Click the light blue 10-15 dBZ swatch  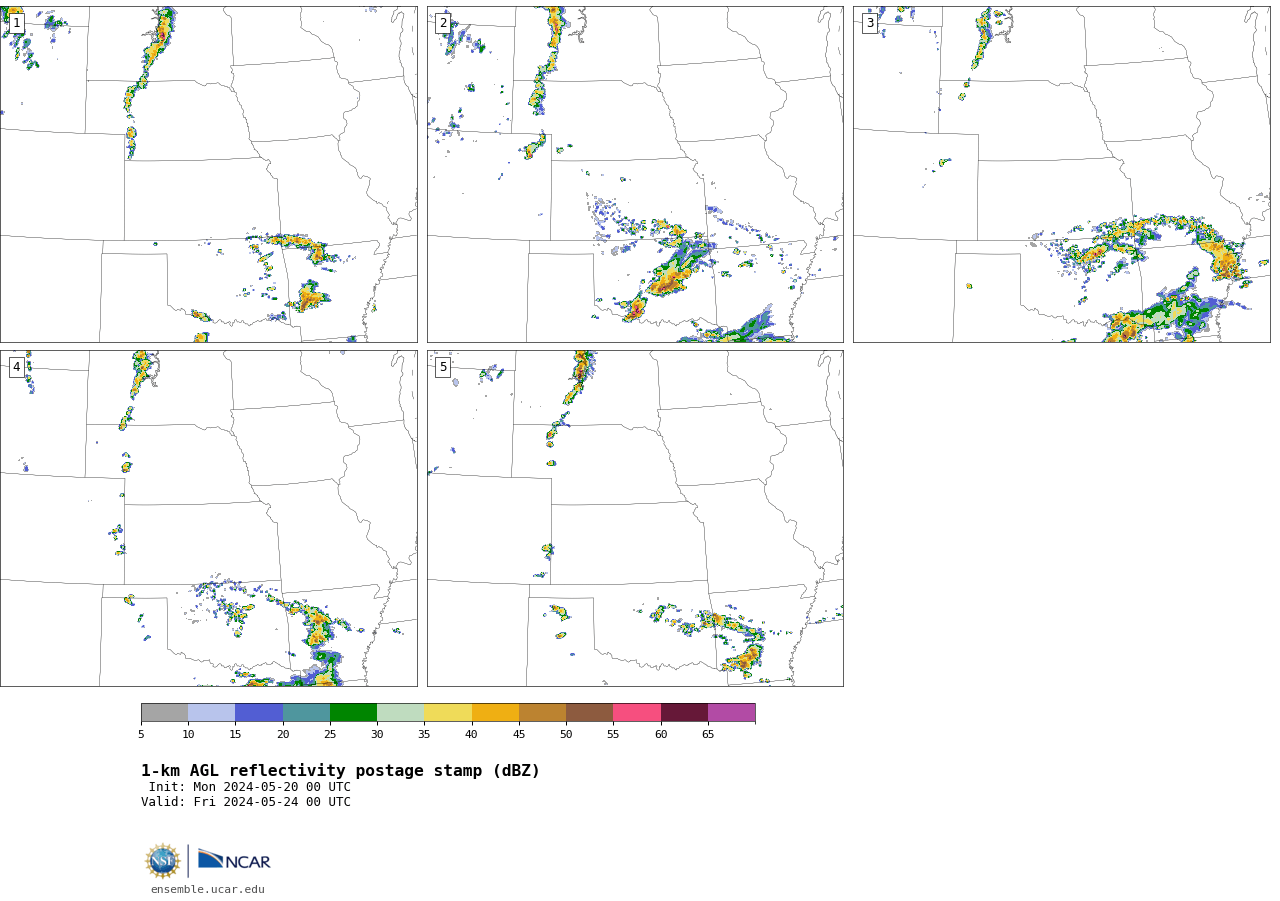pyautogui.click(x=212, y=713)
